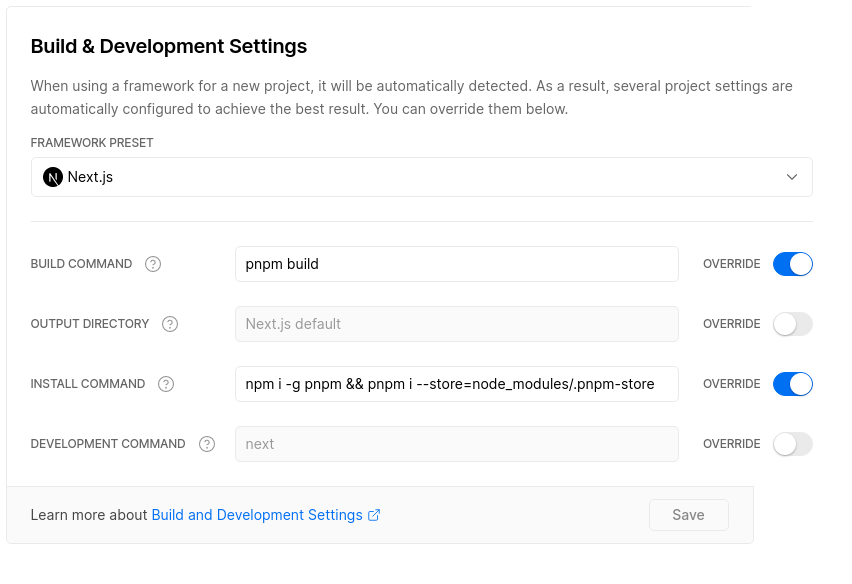Click the next development command field
The width and height of the screenshot is (852, 584).
point(456,444)
